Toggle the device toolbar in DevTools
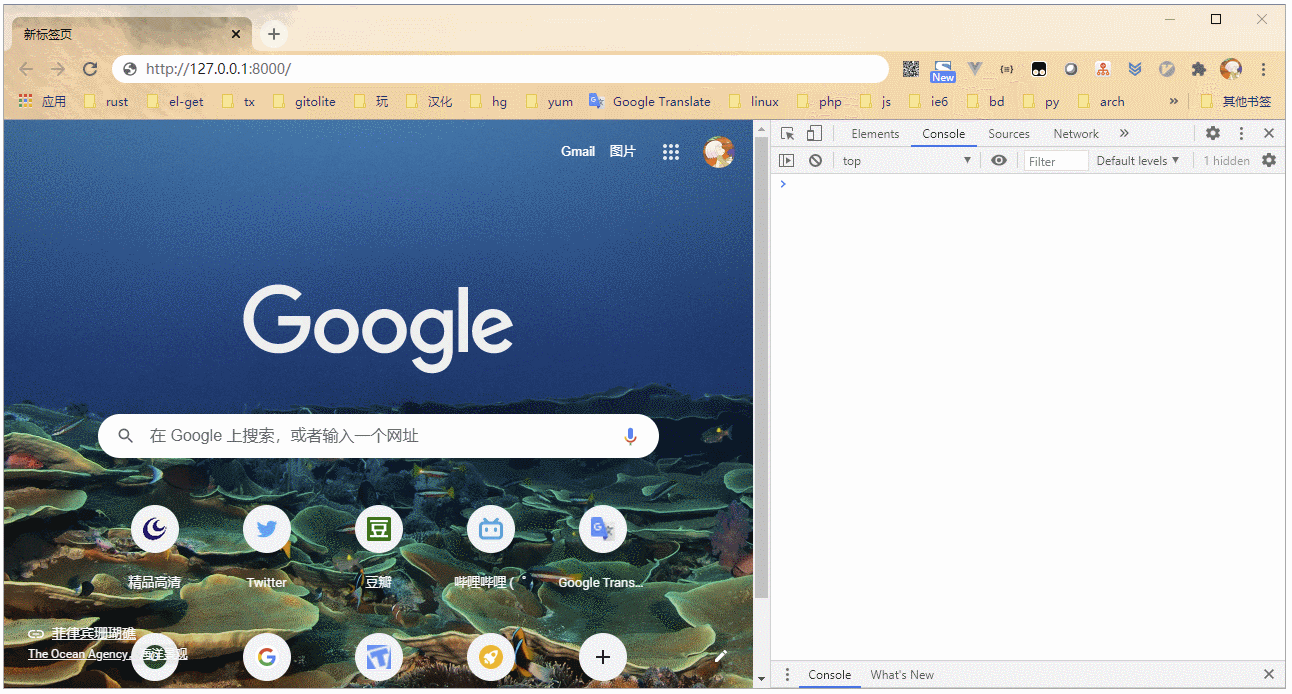 point(814,134)
